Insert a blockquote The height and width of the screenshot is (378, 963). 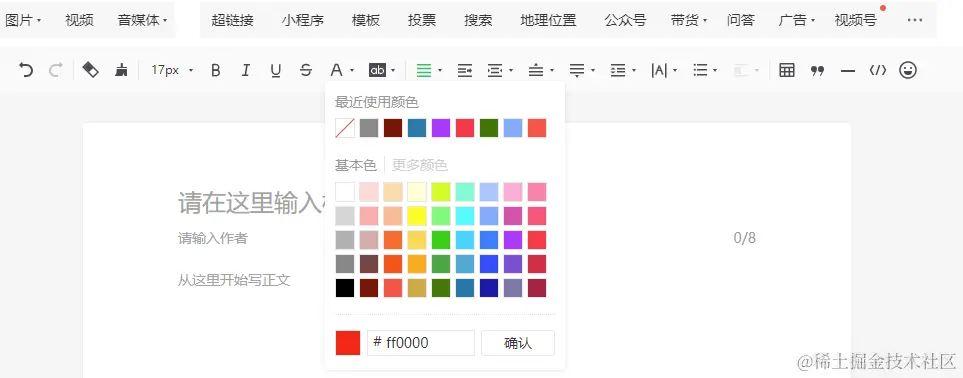point(817,70)
